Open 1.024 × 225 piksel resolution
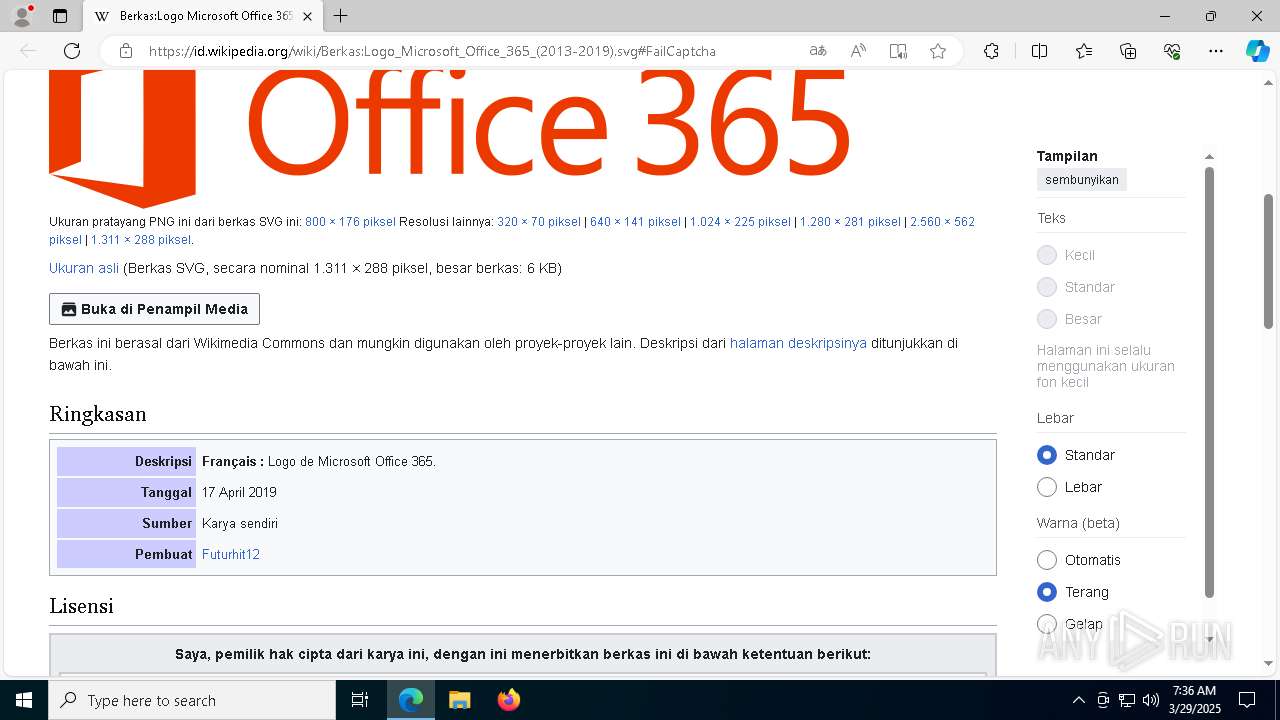Screen dimensions: 1280x720 (x=740, y=222)
